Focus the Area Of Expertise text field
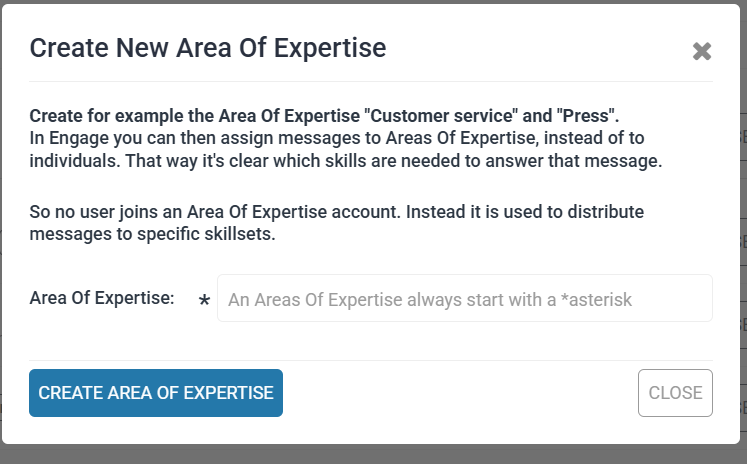The height and width of the screenshot is (464, 747). (x=465, y=298)
